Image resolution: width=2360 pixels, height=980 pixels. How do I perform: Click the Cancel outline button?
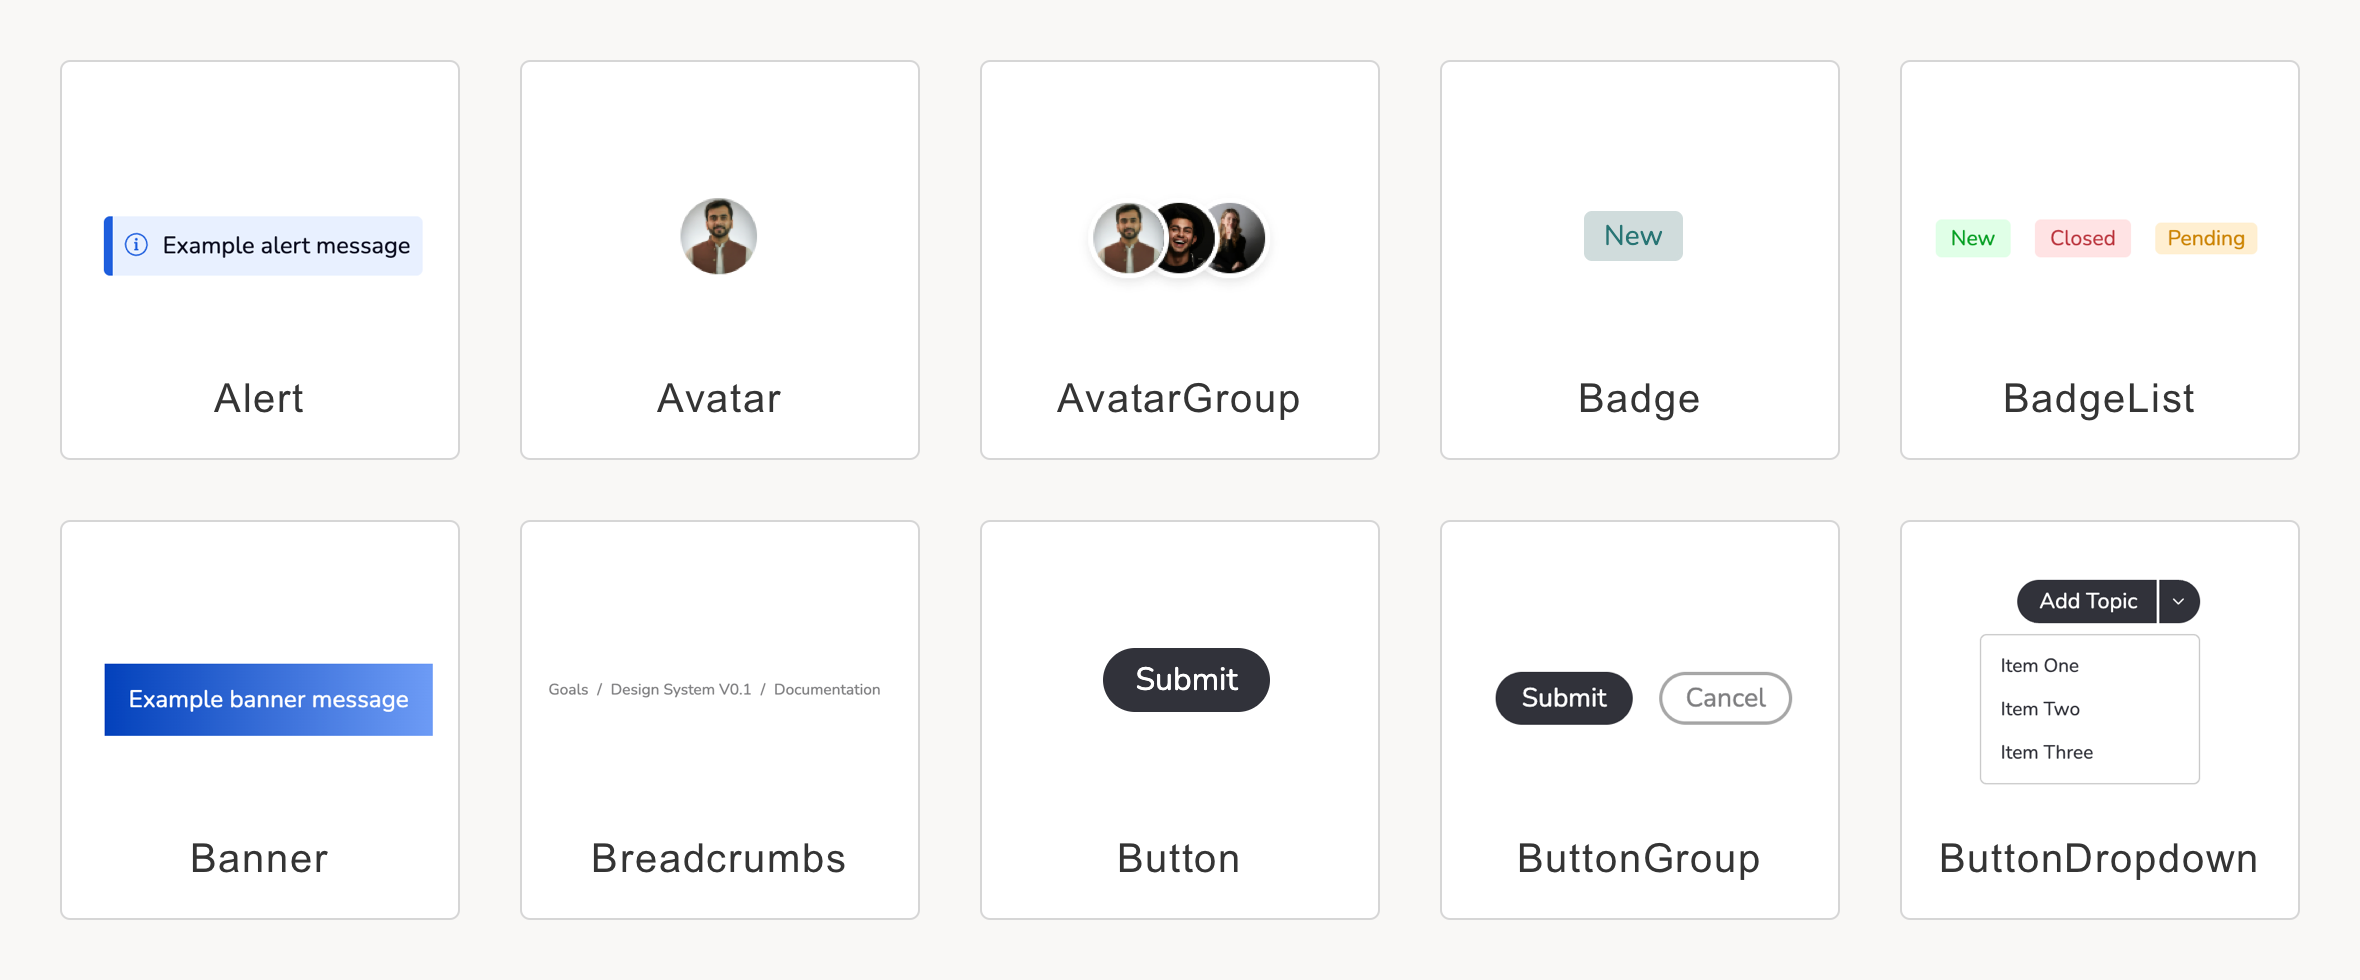[x=1725, y=698]
